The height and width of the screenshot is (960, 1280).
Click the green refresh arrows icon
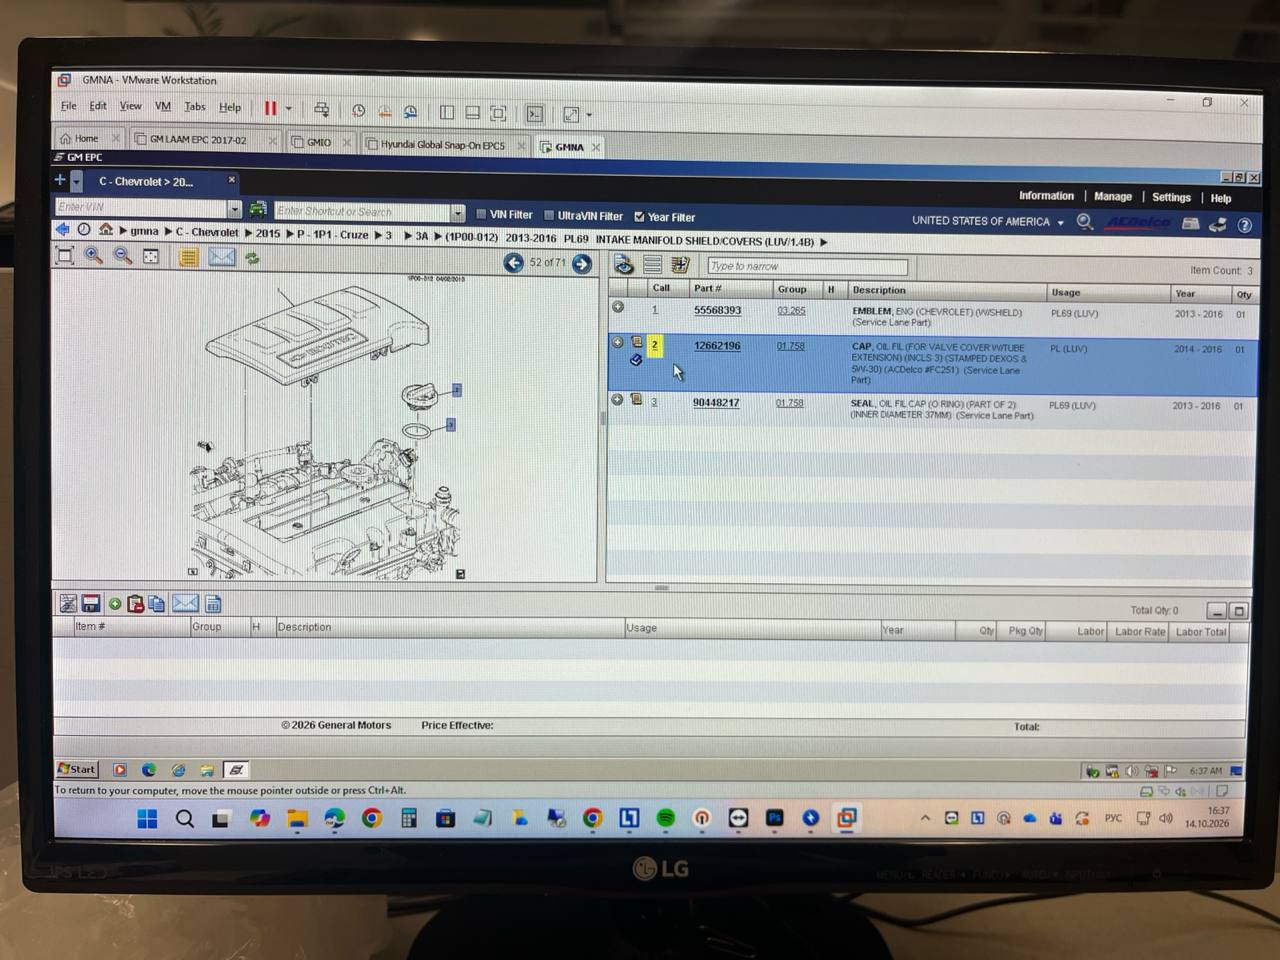pyautogui.click(x=252, y=258)
